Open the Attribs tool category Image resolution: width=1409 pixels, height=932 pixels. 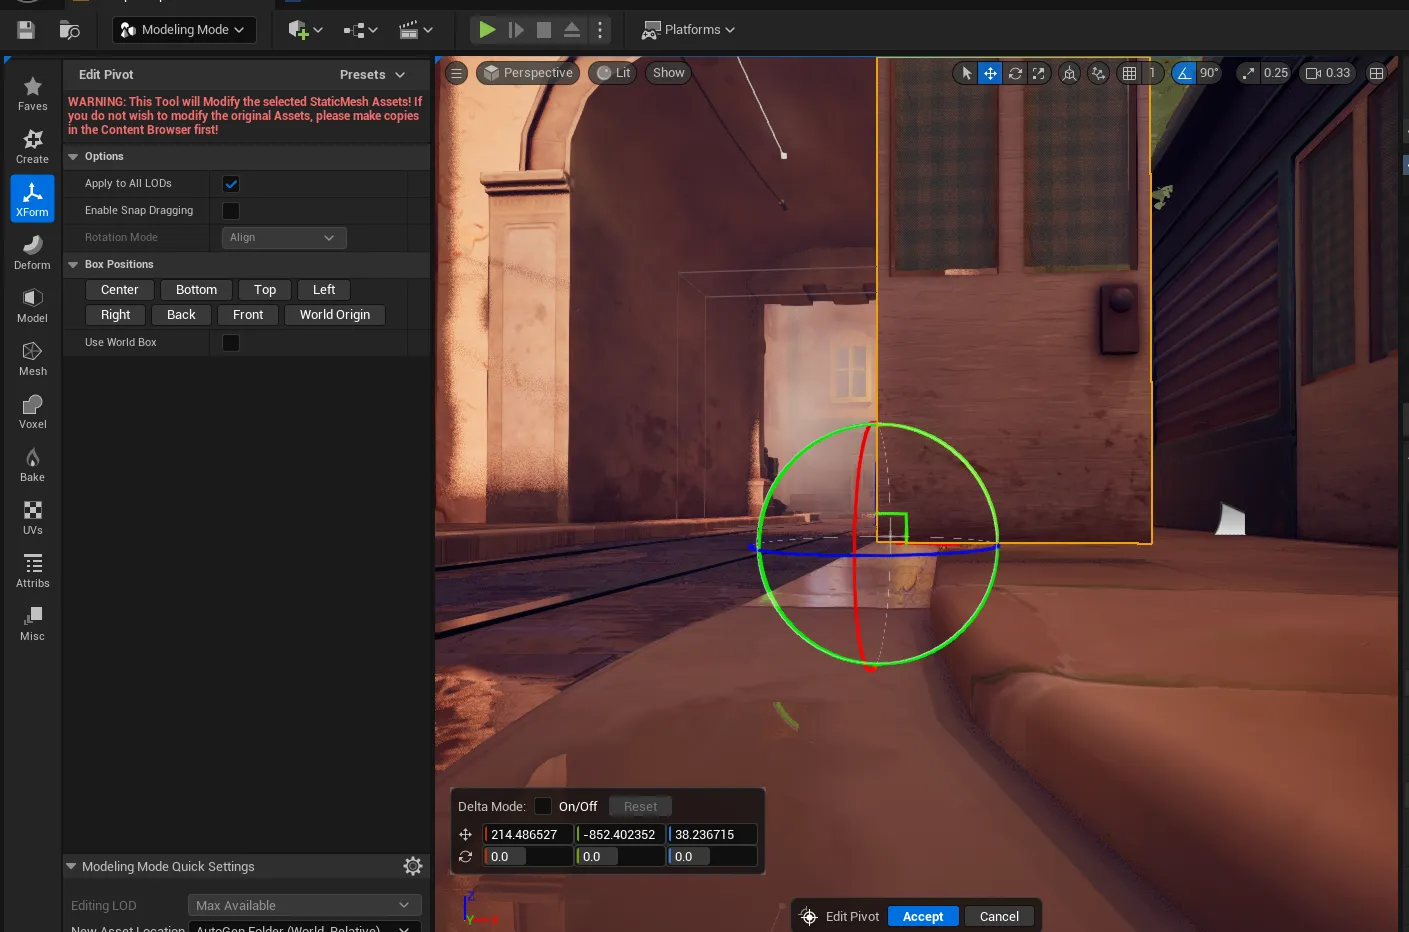pos(32,570)
